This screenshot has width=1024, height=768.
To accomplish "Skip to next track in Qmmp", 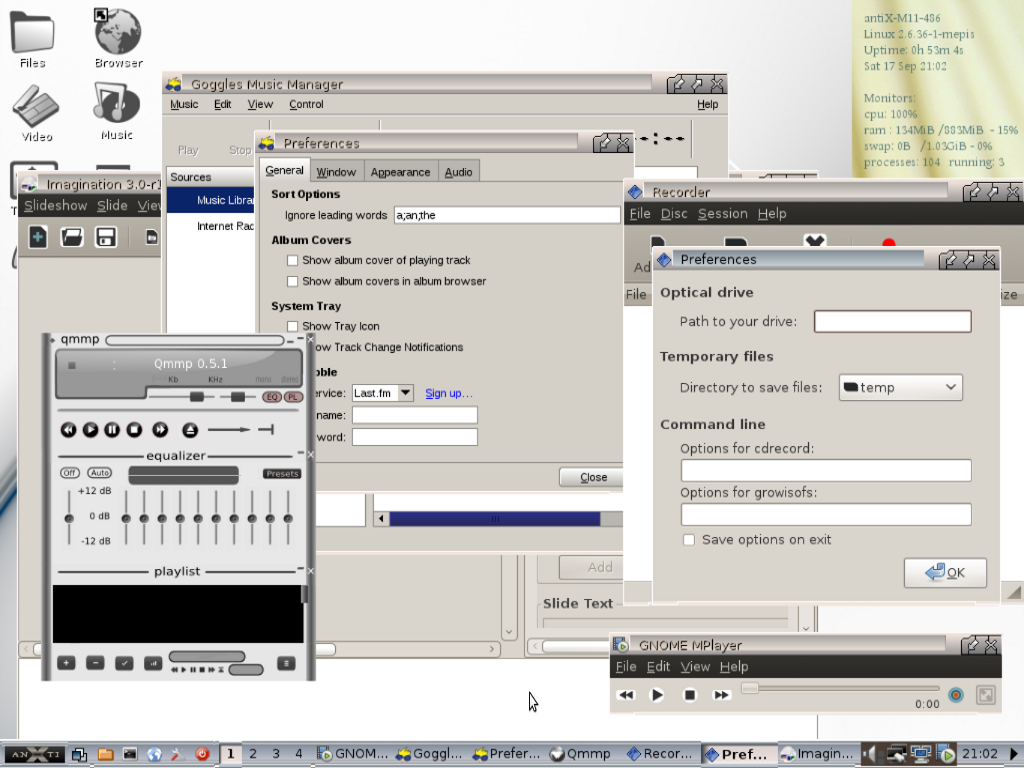I will (x=160, y=430).
